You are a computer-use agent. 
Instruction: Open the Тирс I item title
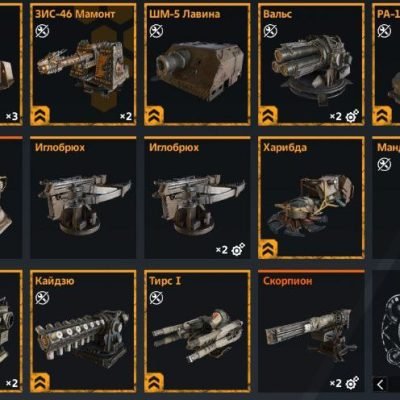165,281
